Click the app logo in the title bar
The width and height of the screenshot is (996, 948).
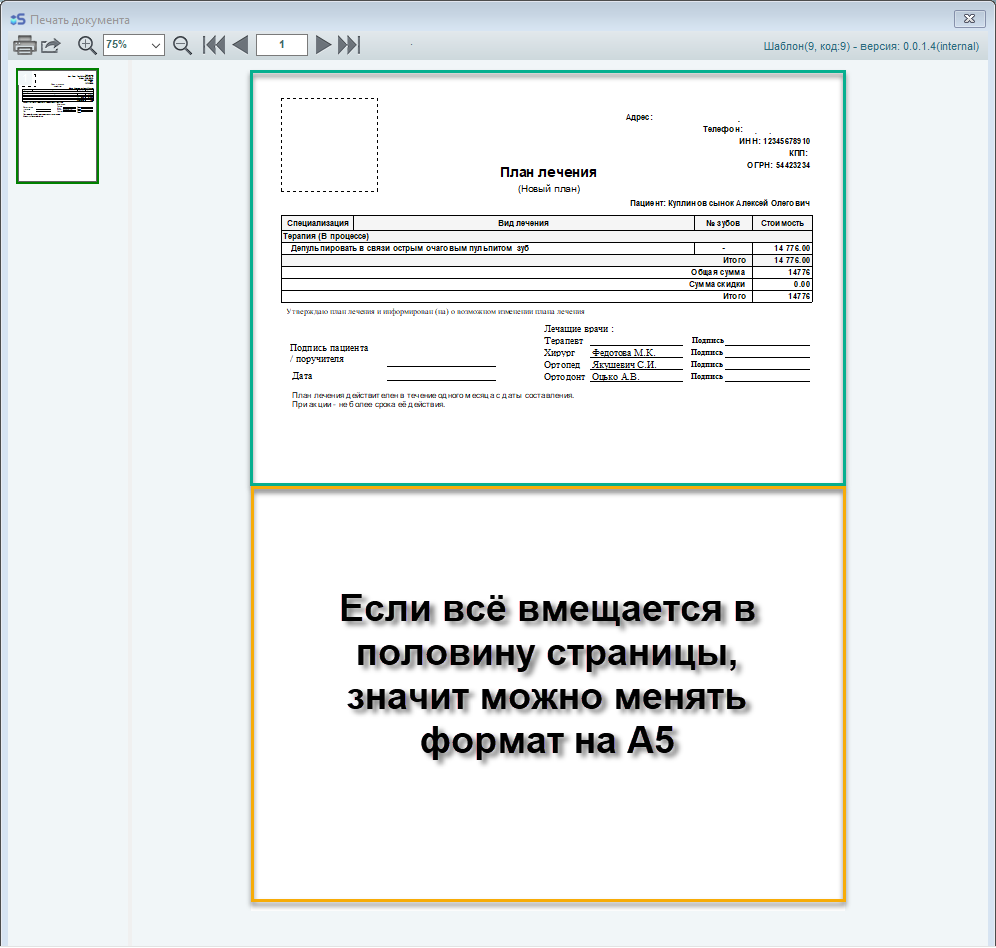click(x=16, y=19)
